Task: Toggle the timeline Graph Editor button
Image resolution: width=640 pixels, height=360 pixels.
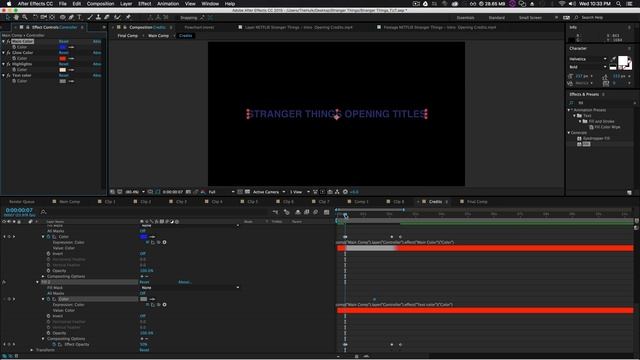Action: (327, 212)
